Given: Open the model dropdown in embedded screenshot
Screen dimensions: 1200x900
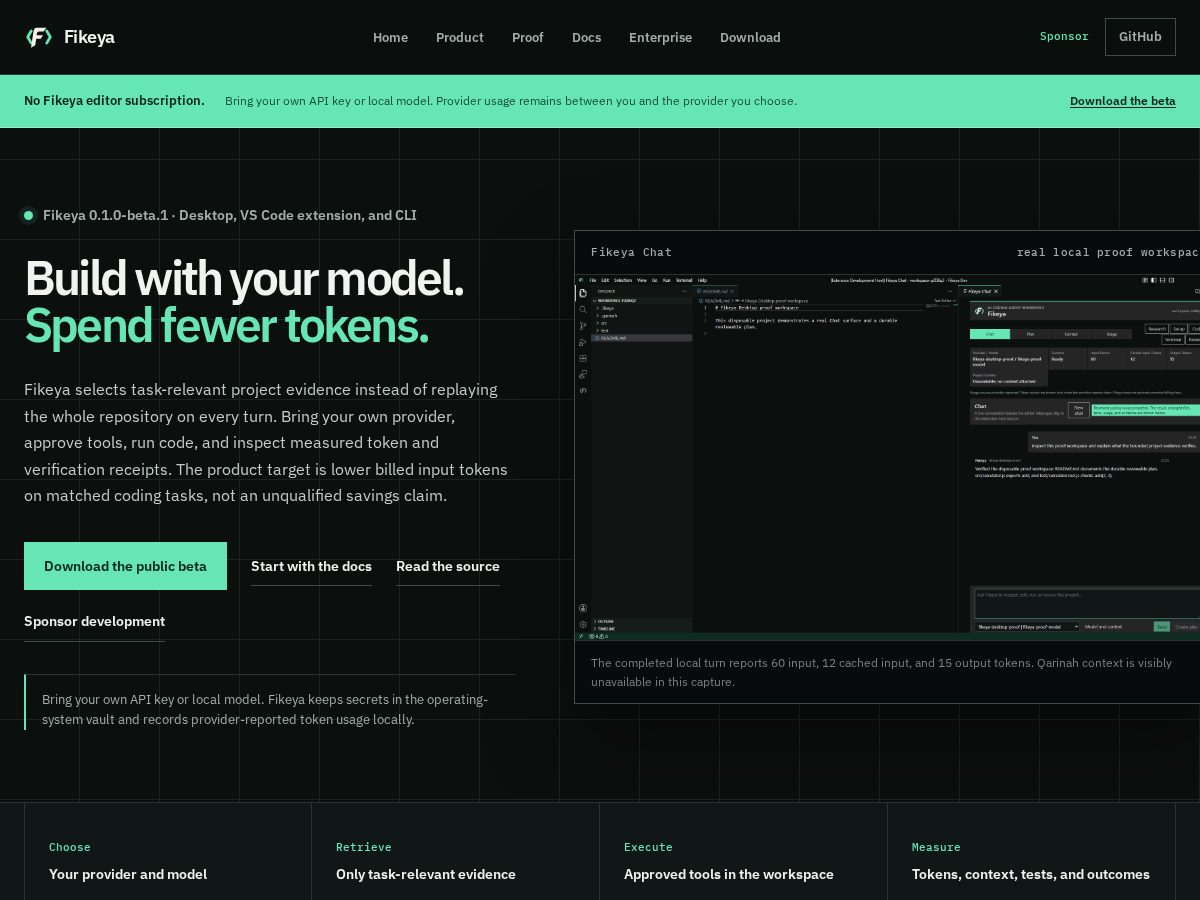Looking at the screenshot, I should [x=1027, y=627].
